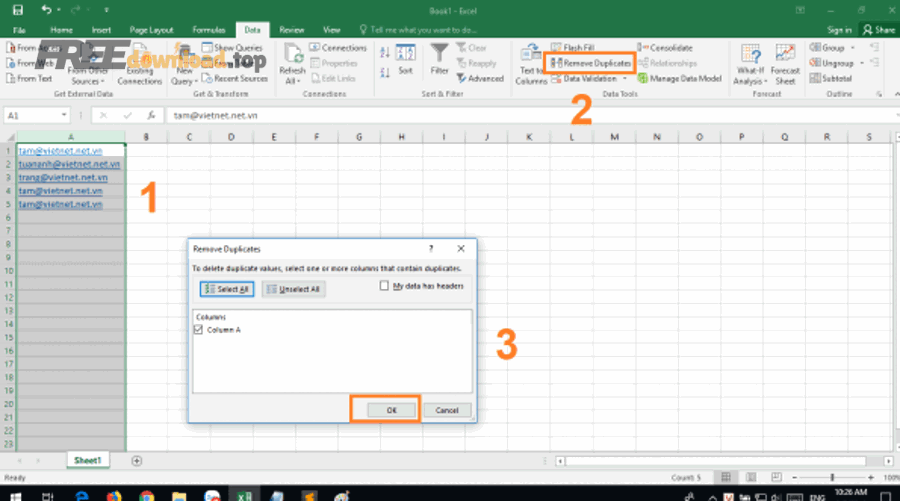Uncheck the Column A checkbox
The width and height of the screenshot is (900, 501).
tap(198, 330)
